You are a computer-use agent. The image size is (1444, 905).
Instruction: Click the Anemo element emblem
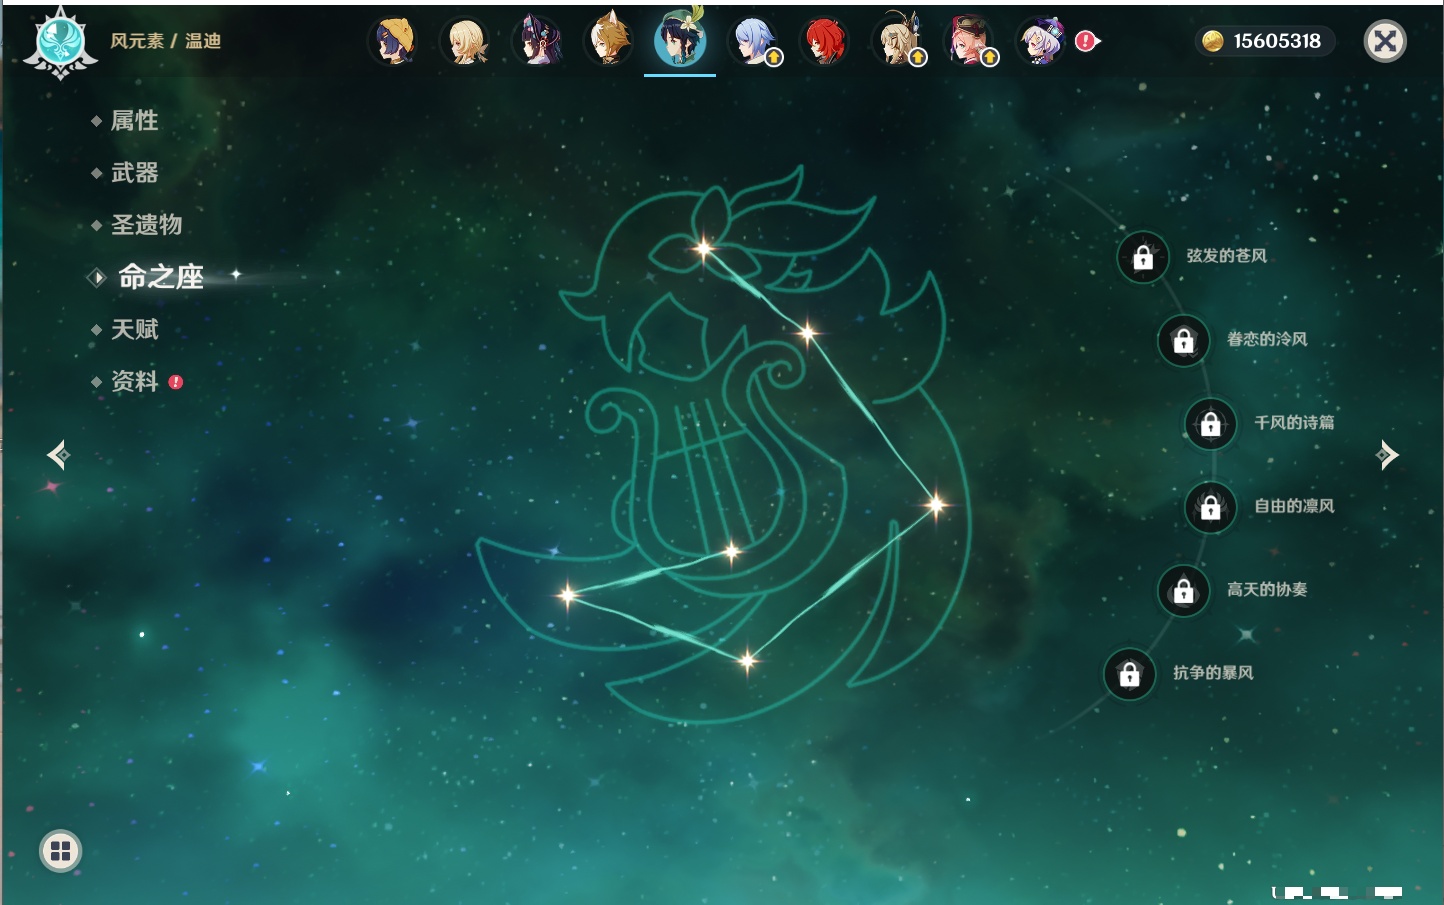pyautogui.click(x=60, y=43)
